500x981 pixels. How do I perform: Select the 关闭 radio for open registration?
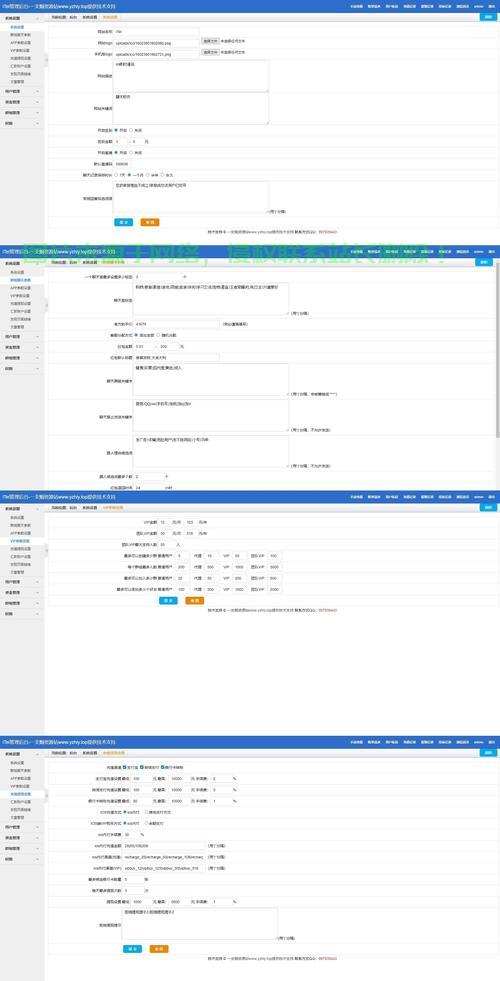coord(131,131)
